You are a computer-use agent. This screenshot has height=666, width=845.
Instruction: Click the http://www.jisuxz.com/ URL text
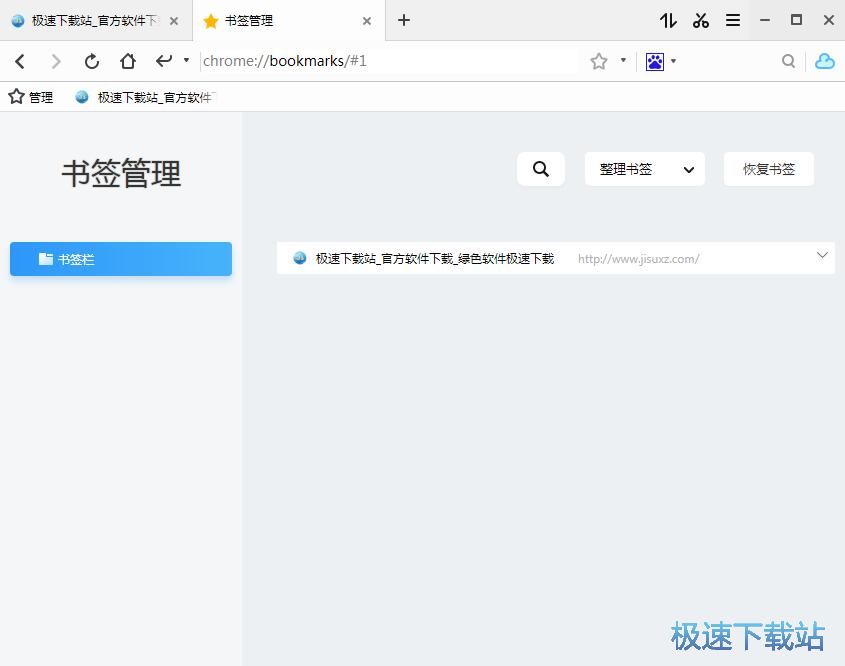coord(639,259)
